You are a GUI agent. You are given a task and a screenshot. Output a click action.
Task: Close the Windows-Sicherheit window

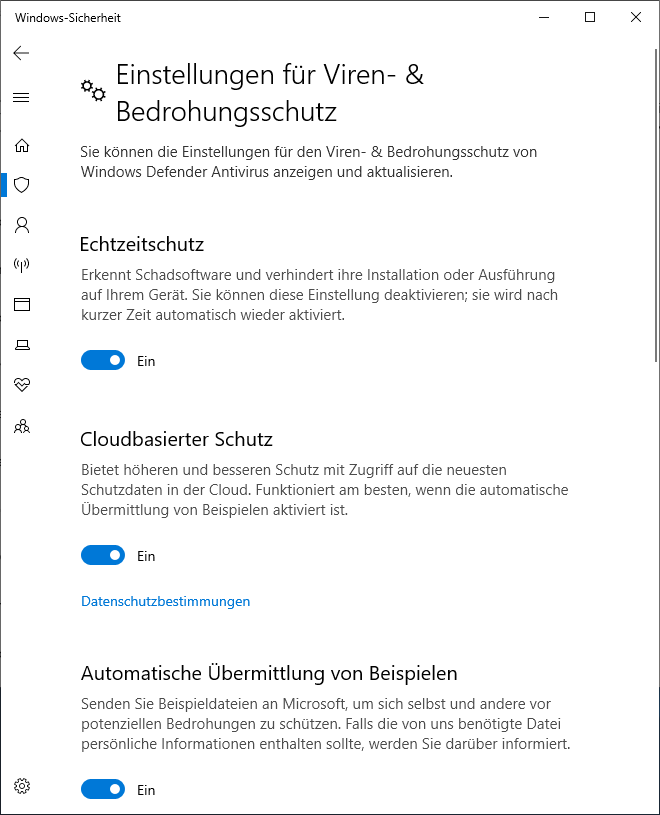(636, 17)
